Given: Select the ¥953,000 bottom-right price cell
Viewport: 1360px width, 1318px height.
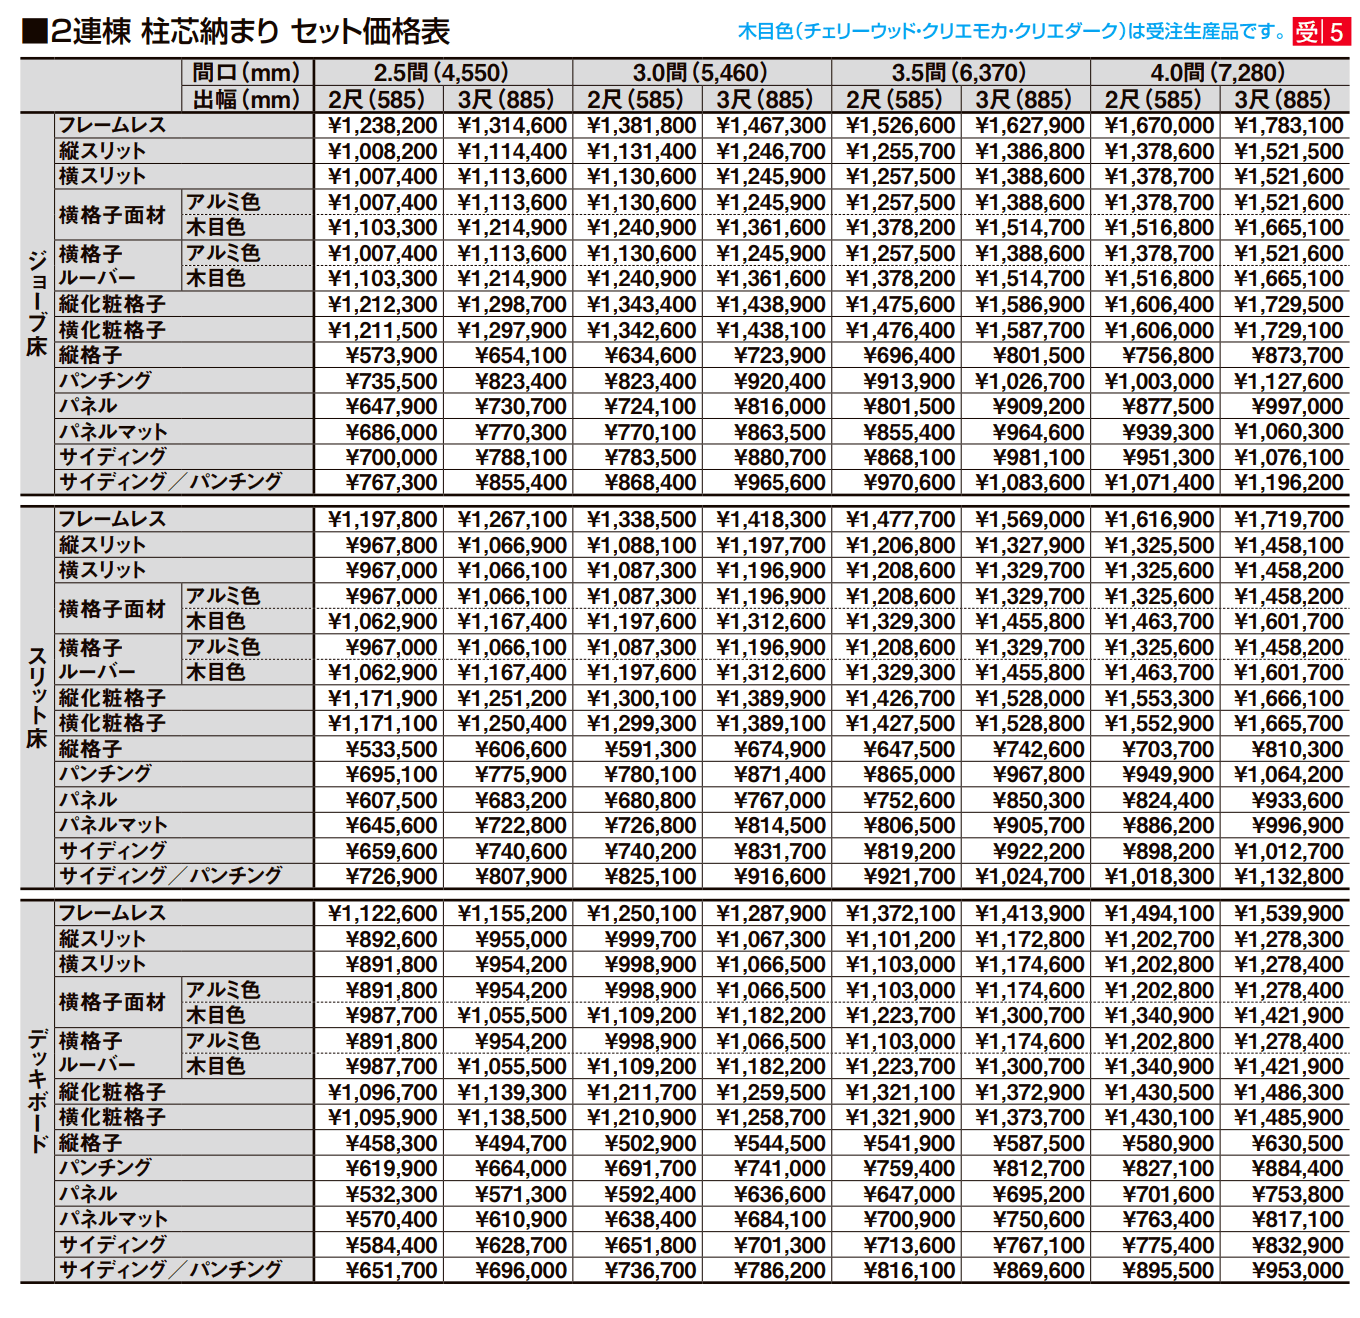Looking at the screenshot, I should pos(1297,1271).
